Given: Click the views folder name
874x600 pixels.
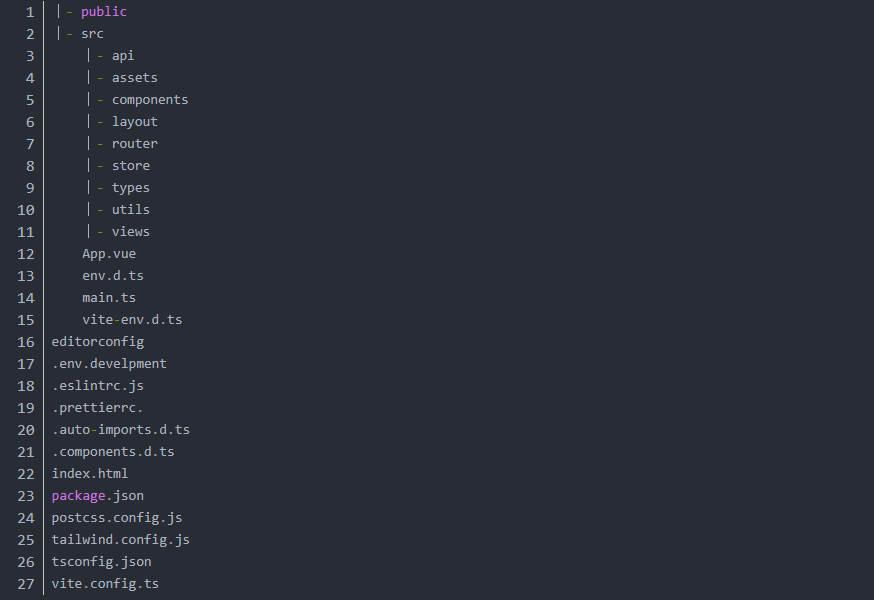Looking at the screenshot, I should click(130, 232).
